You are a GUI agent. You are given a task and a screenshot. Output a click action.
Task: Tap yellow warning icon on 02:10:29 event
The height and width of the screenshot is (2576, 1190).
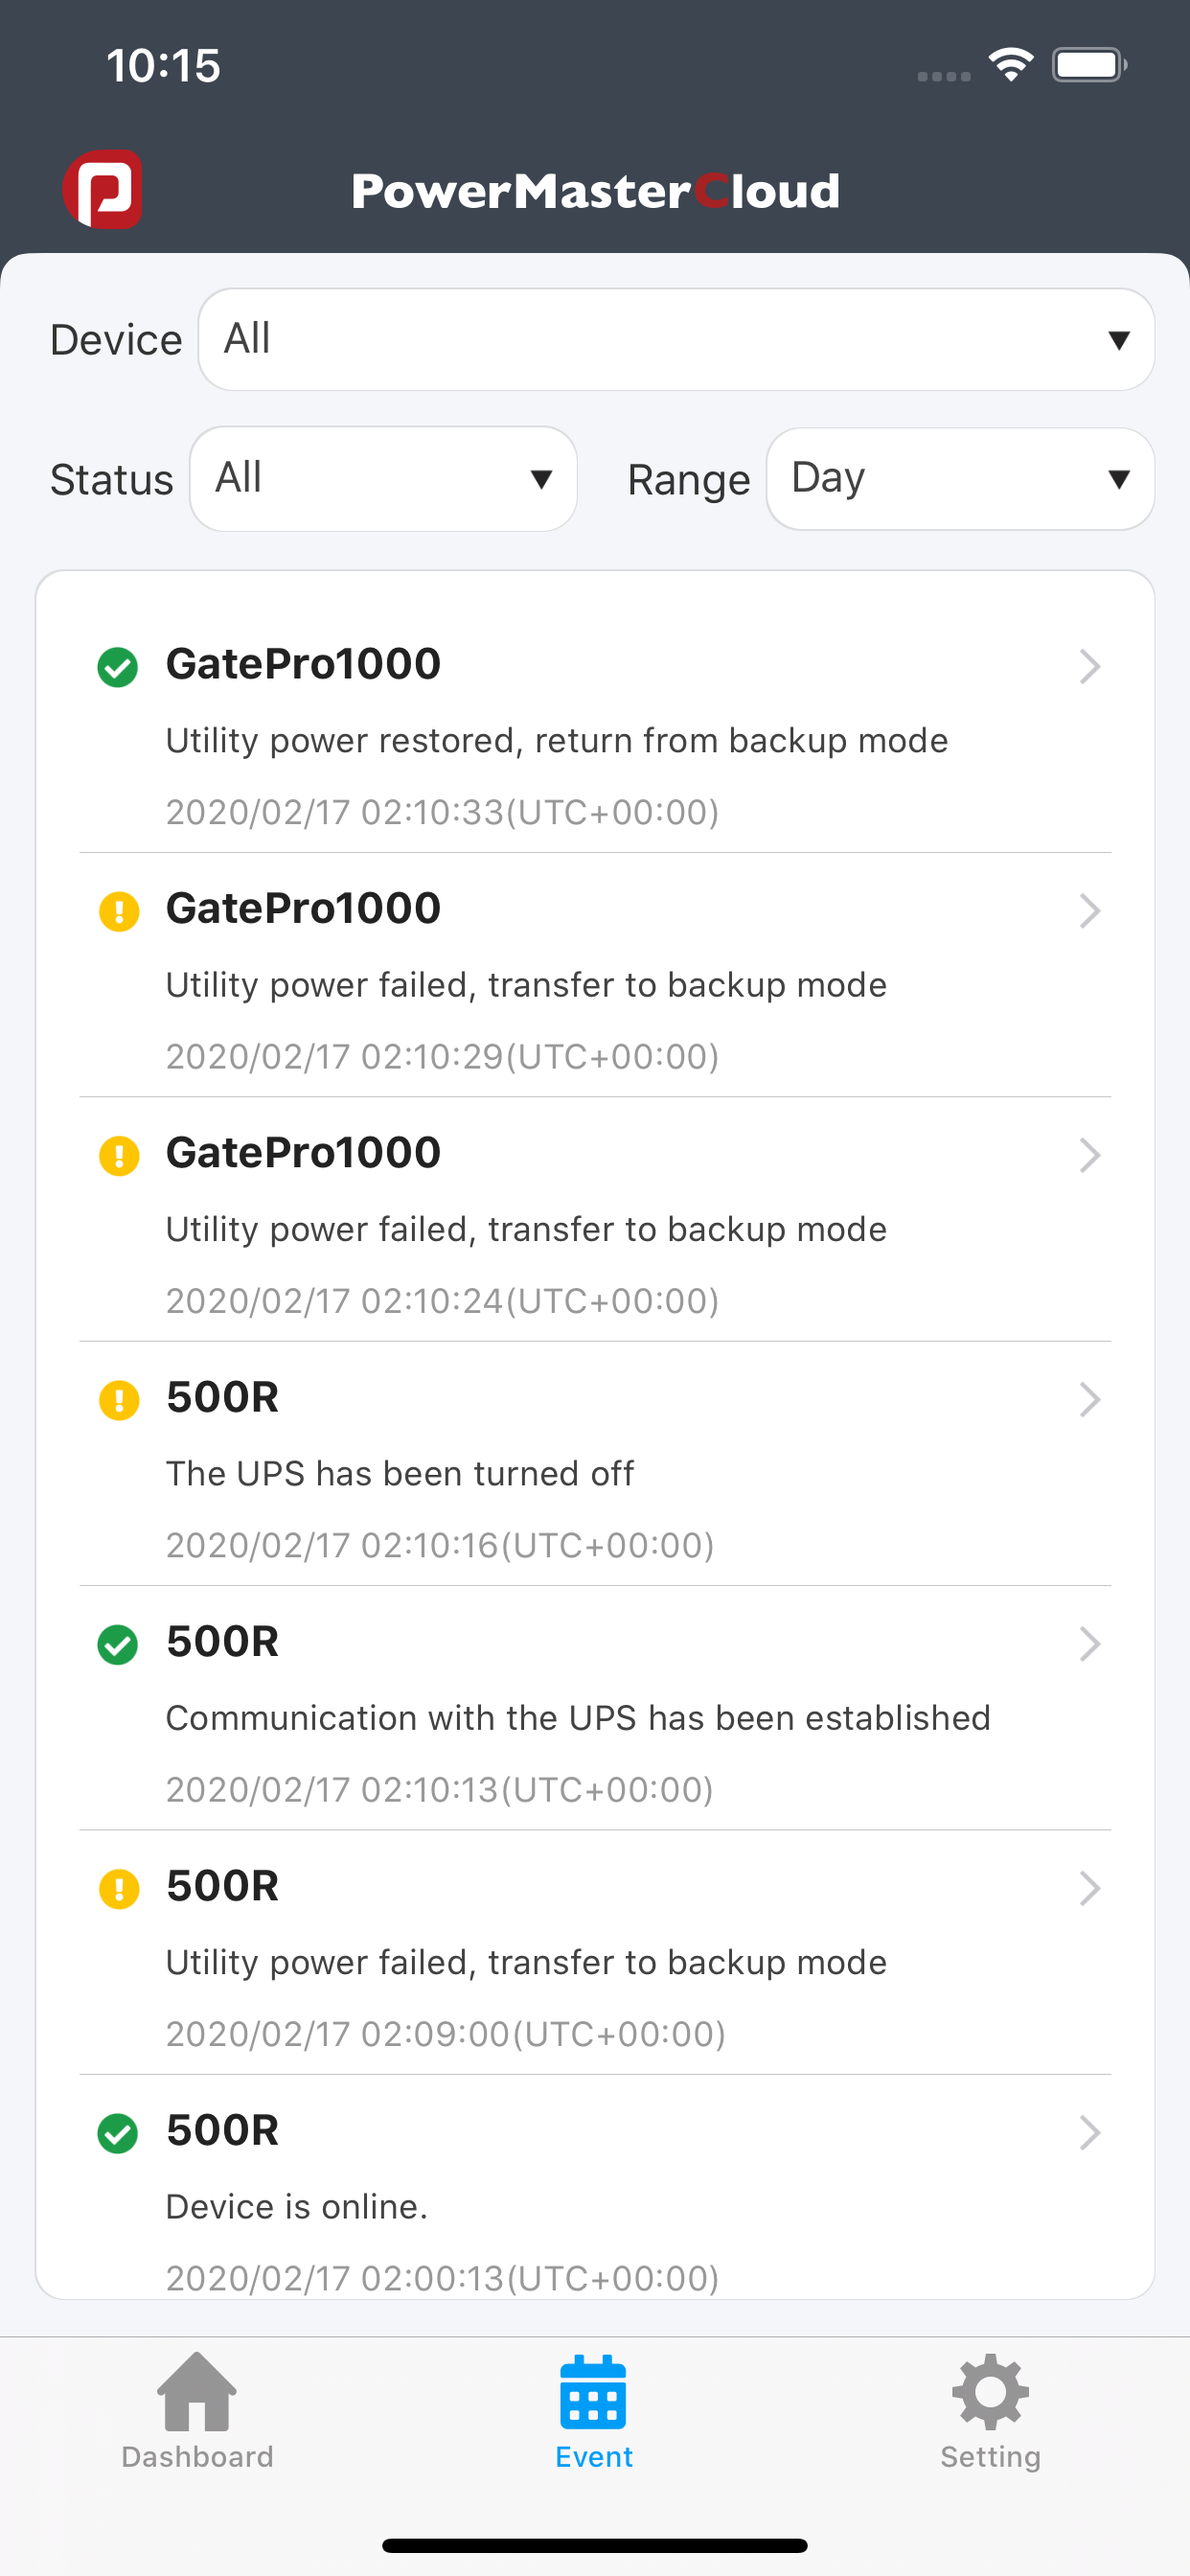coord(119,911)
